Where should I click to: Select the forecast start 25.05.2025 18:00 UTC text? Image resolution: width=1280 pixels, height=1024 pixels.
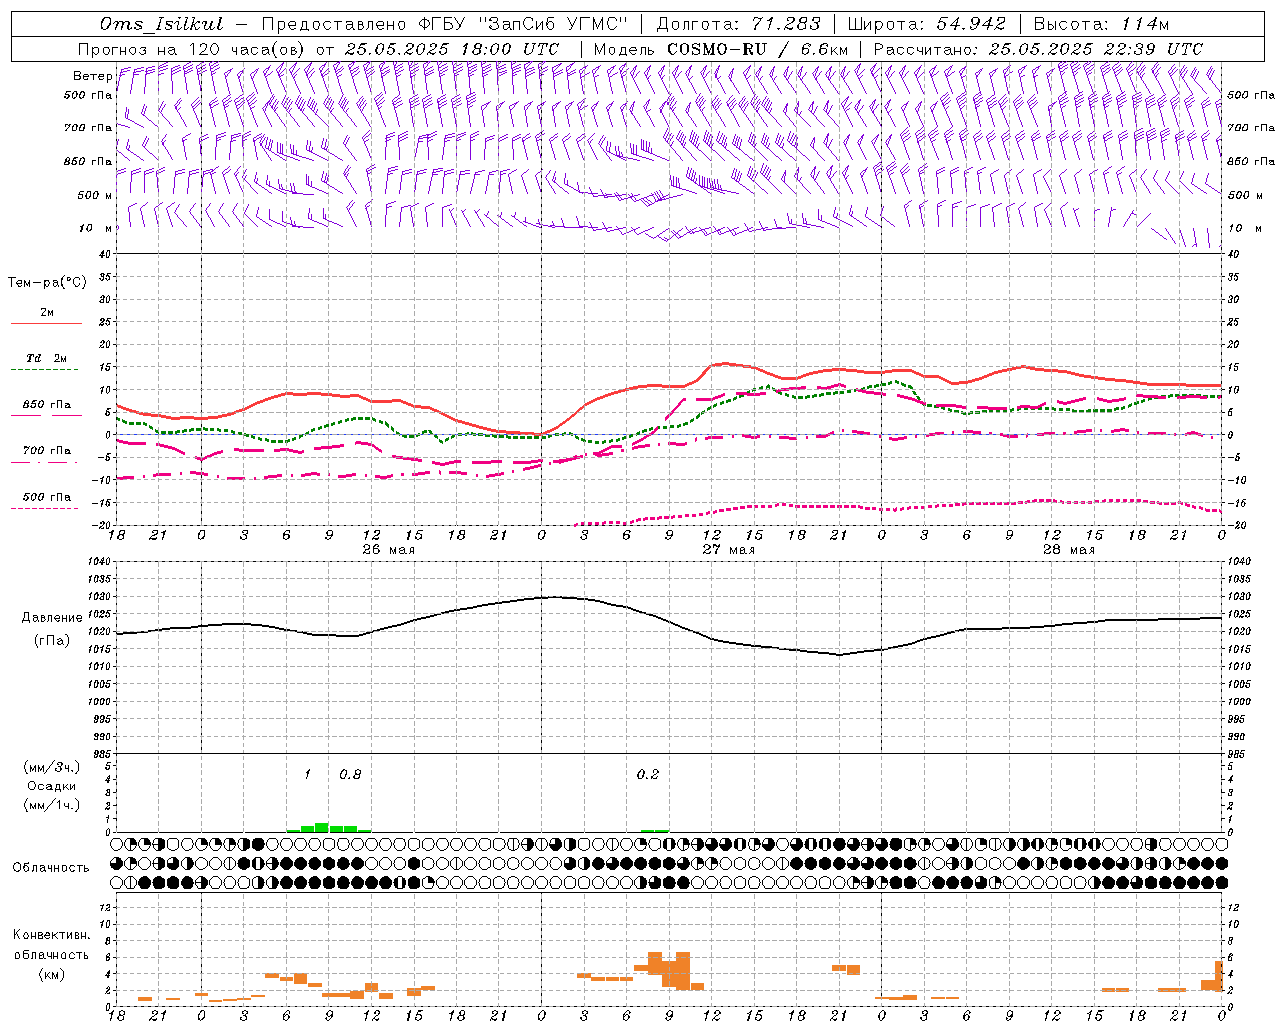pos(451,49)
